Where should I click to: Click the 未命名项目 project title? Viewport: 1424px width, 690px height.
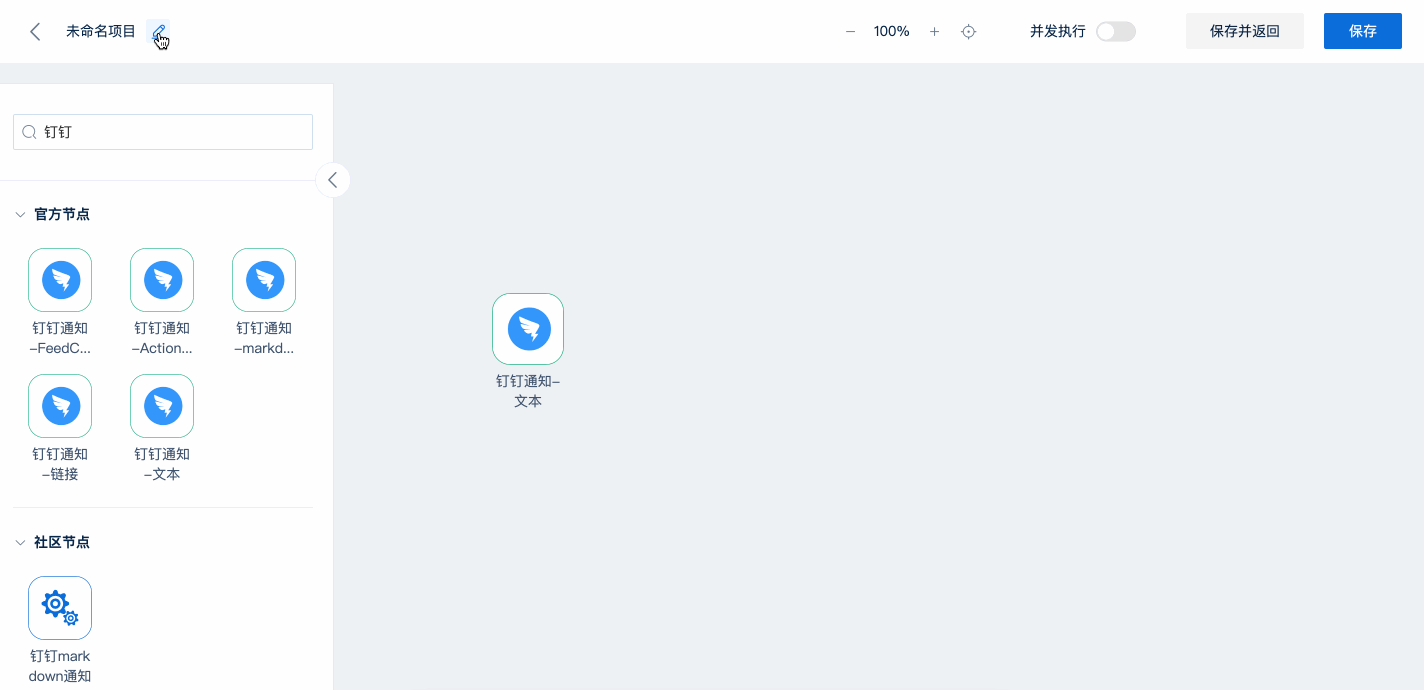point(101,31)
